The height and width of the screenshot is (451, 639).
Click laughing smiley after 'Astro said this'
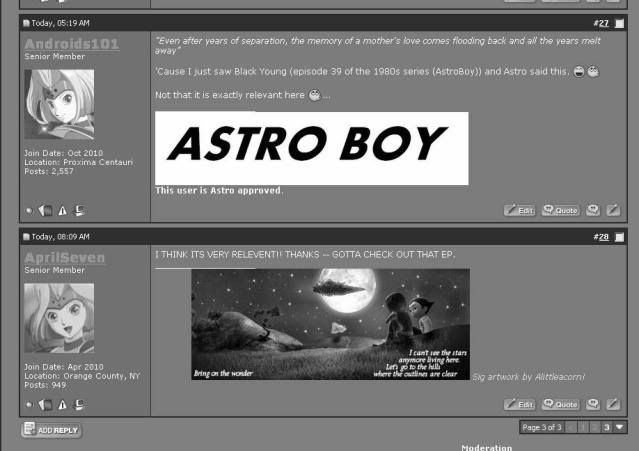[x=579, y=72]
